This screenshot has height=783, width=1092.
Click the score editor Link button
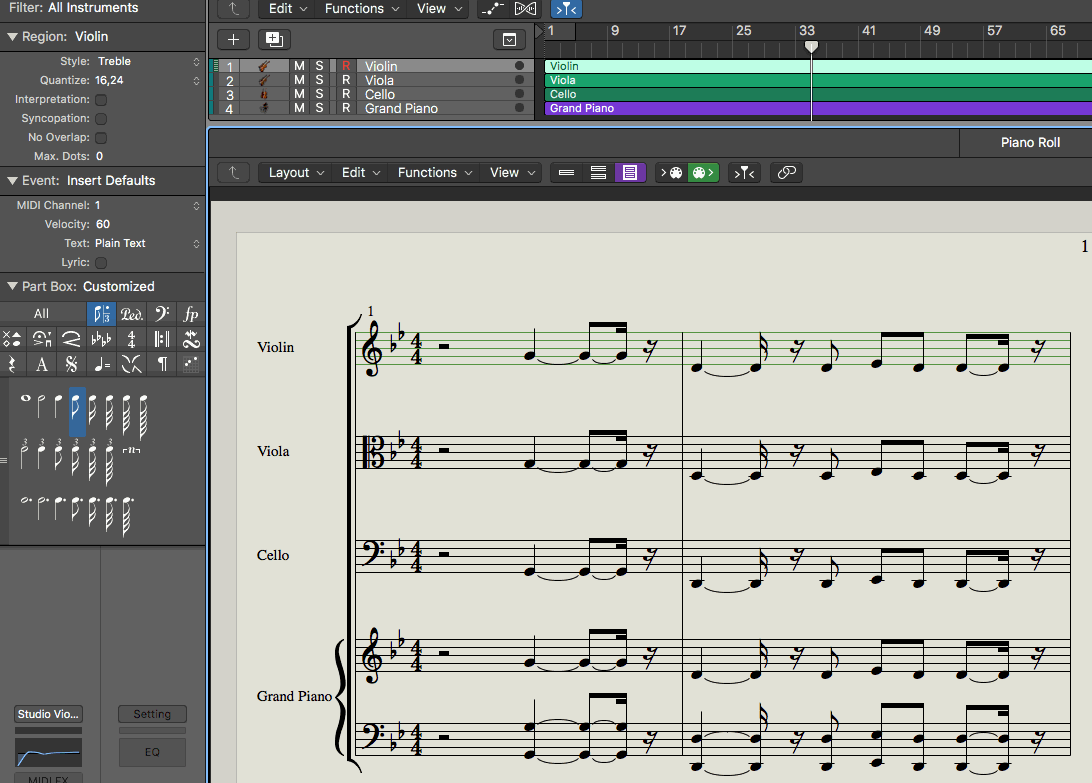point(787,172)
